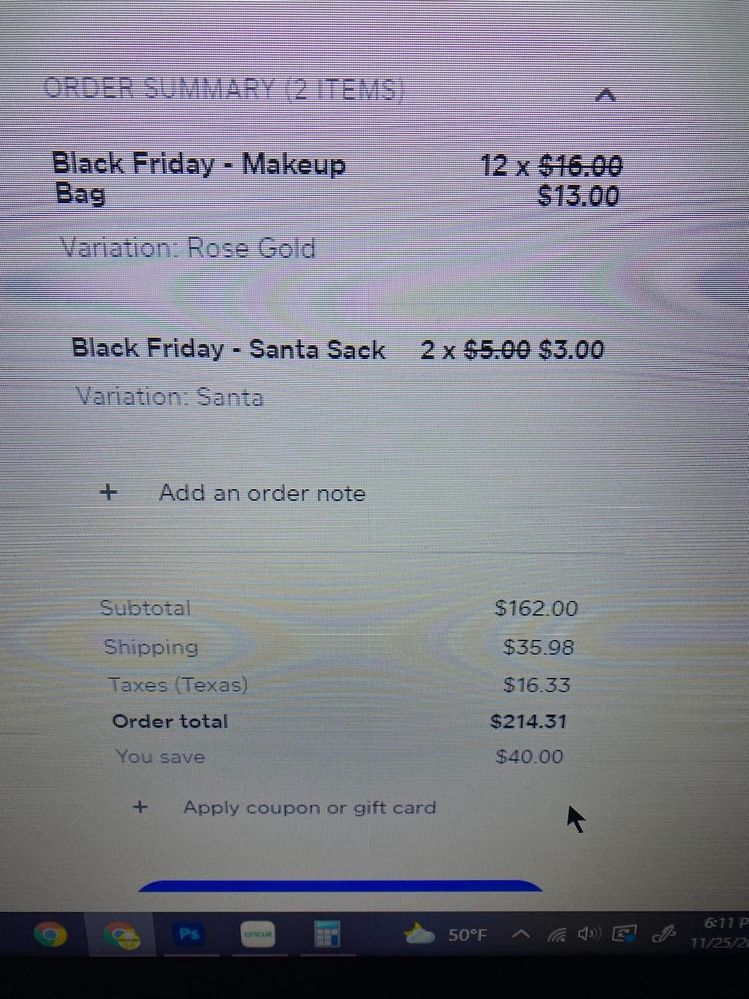Open the taskbar clock and date
749x999 pixels.
[720, 934]
